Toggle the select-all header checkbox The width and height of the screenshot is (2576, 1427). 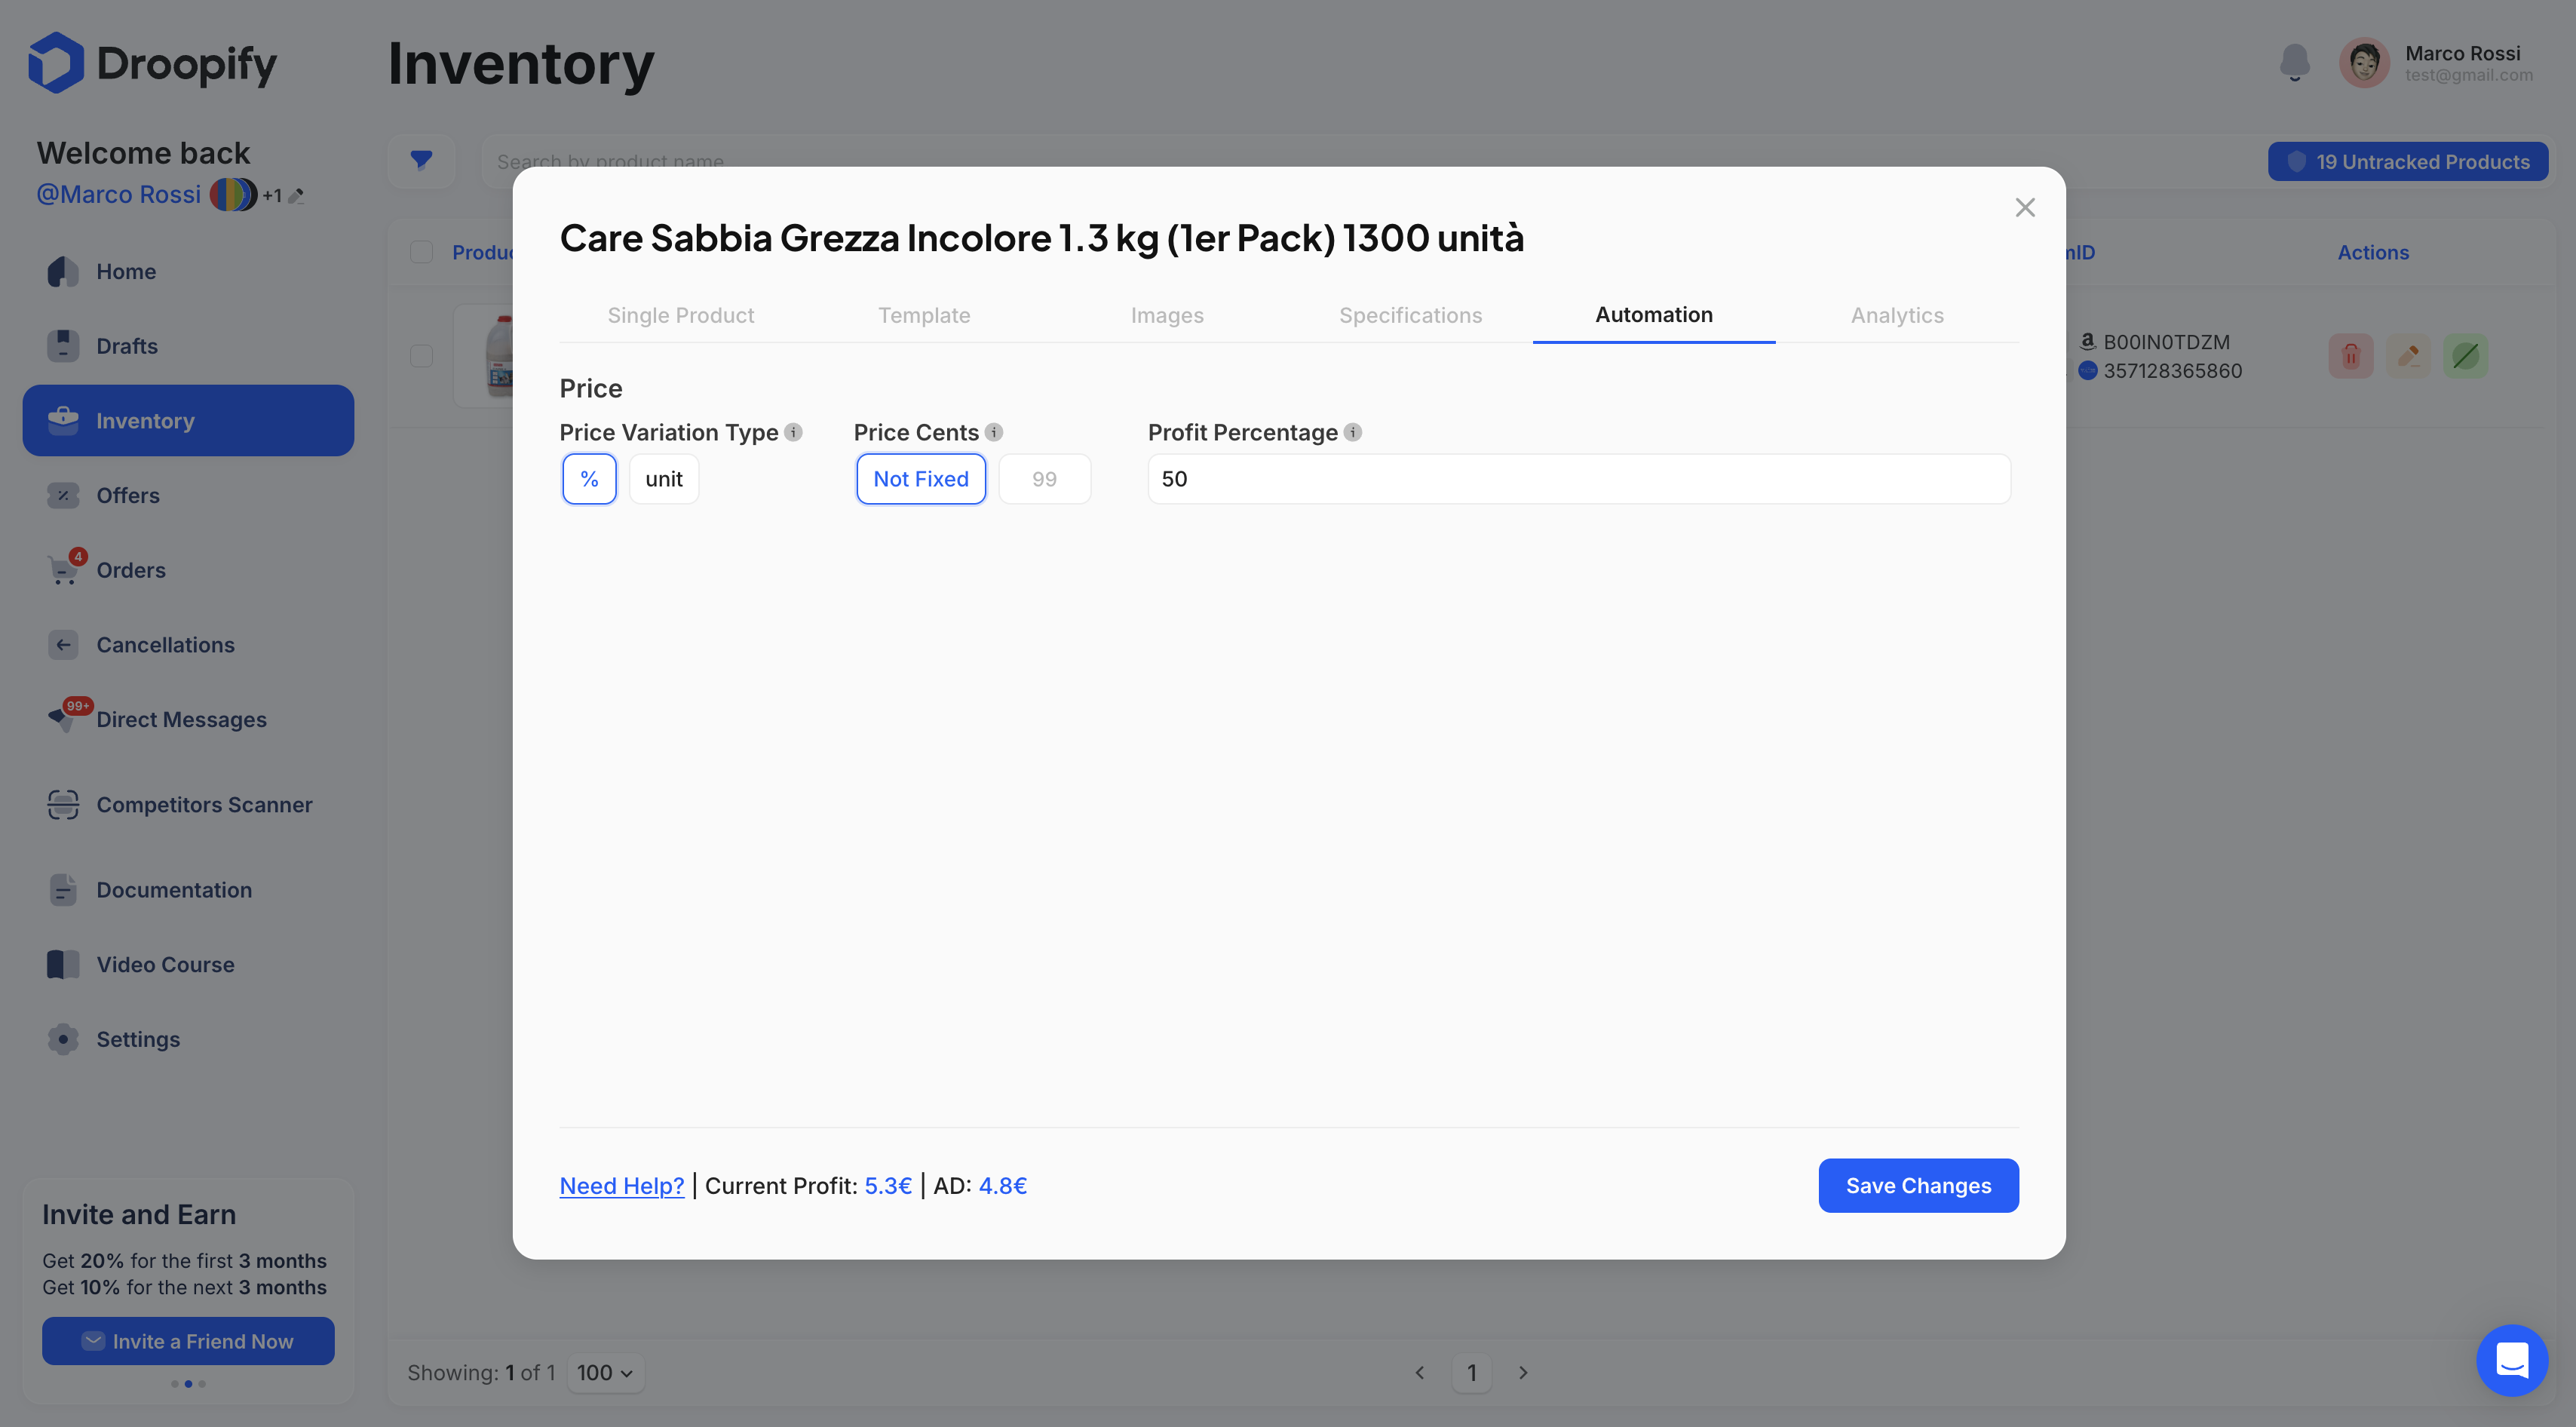(x=421, y=252)
